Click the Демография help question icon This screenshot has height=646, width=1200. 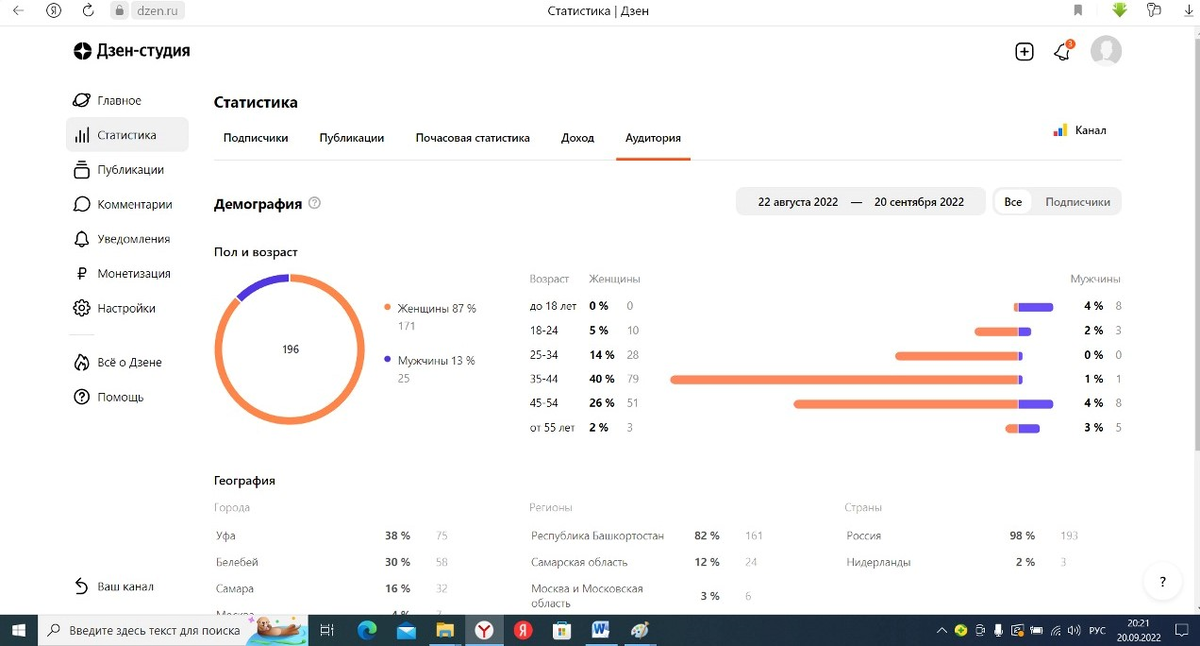(315, 203)
